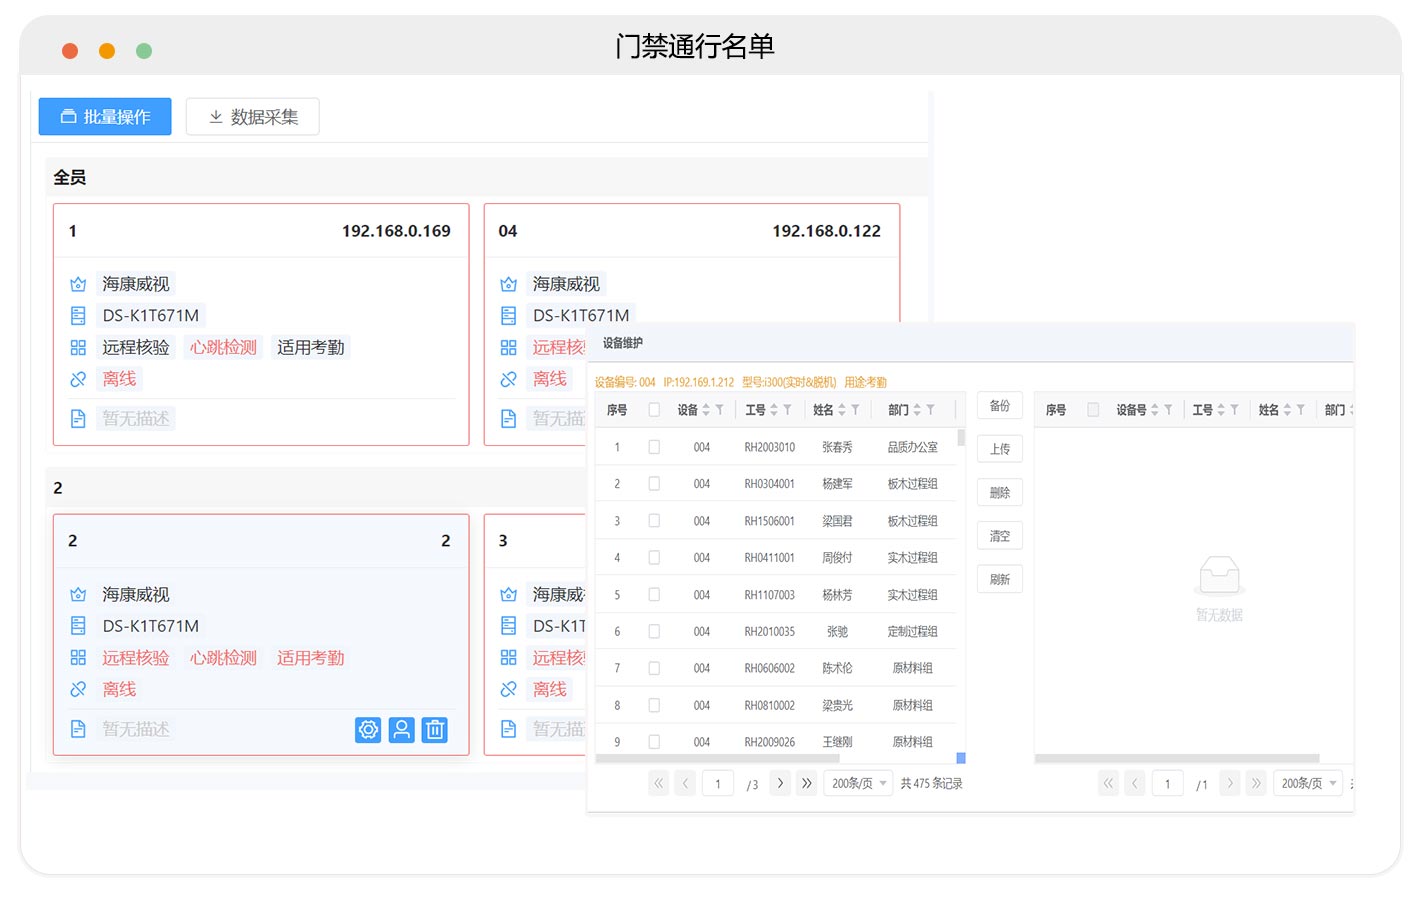Click next-page arrow under the empty table

point(1230,784)
